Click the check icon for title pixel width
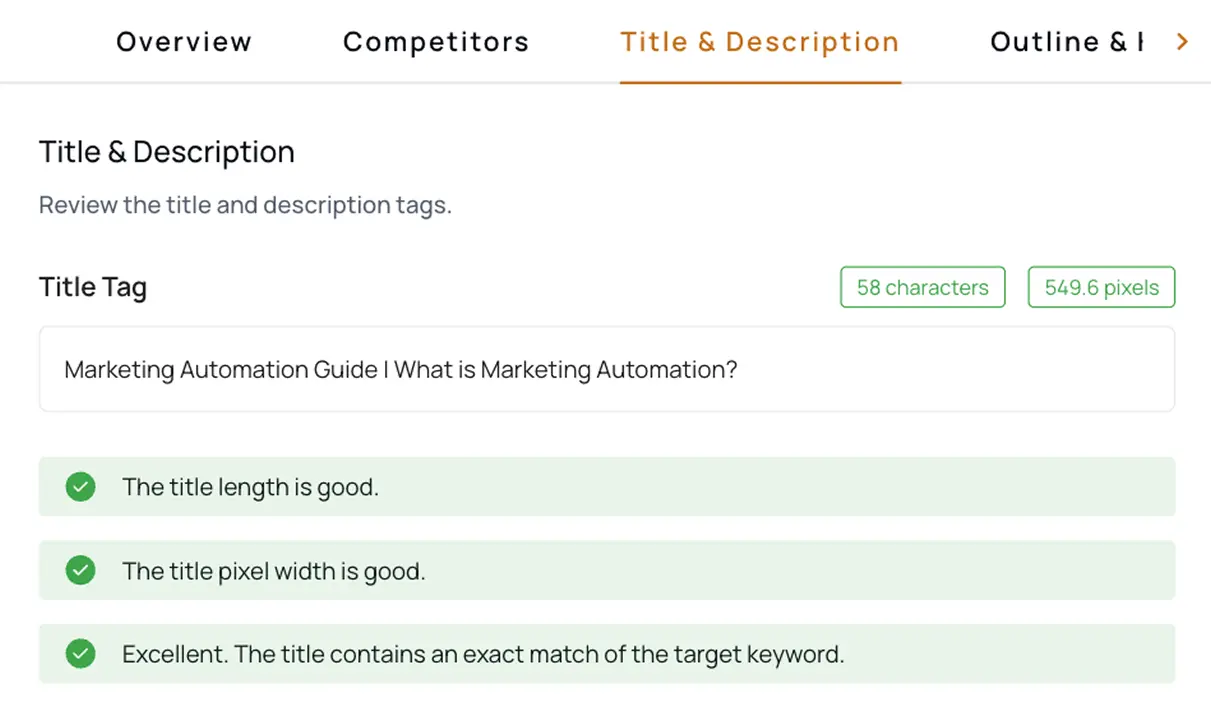Screen dimensions: 1211x725 [80, 571]
